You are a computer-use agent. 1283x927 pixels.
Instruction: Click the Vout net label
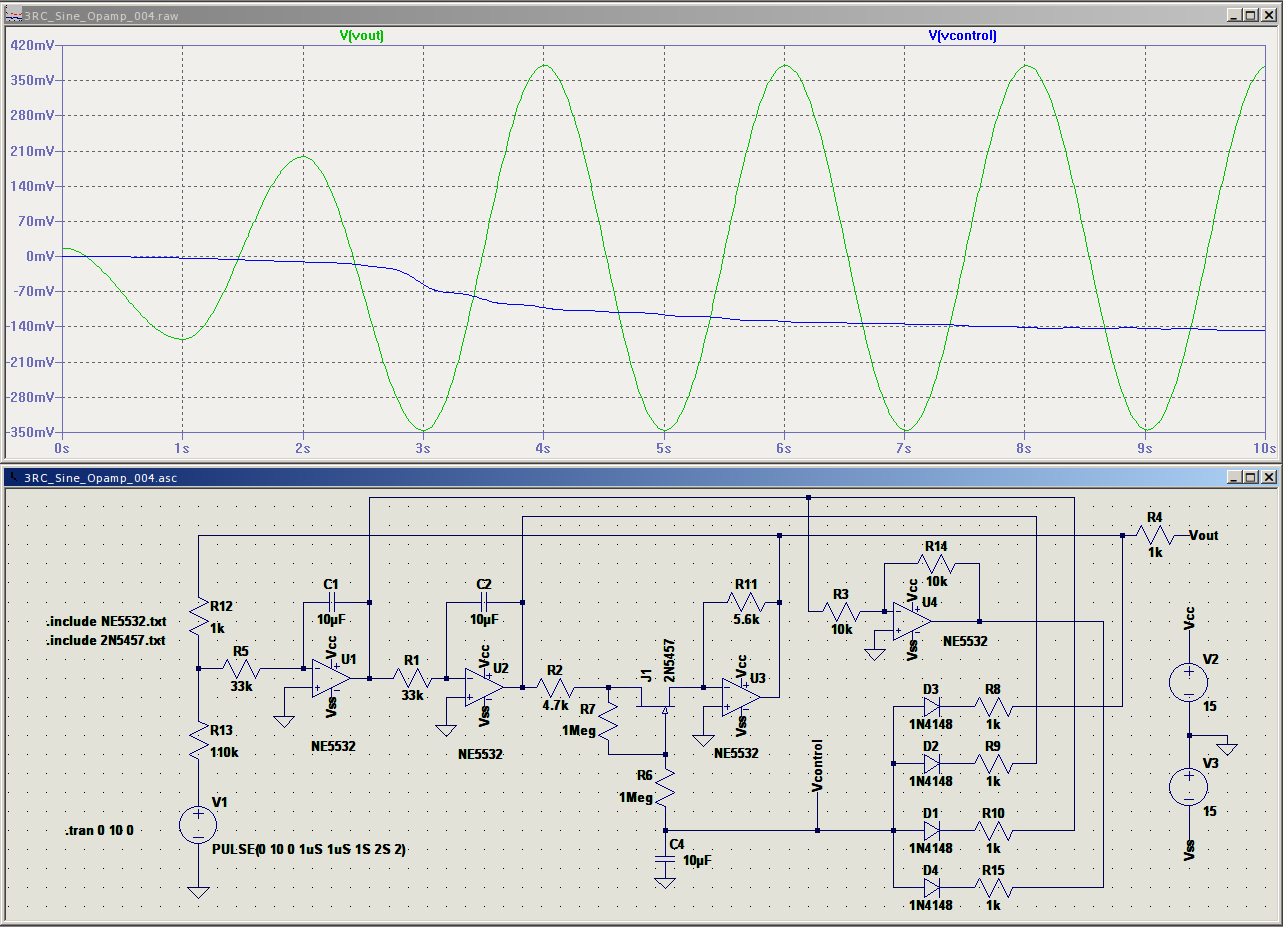[1204, 535]
